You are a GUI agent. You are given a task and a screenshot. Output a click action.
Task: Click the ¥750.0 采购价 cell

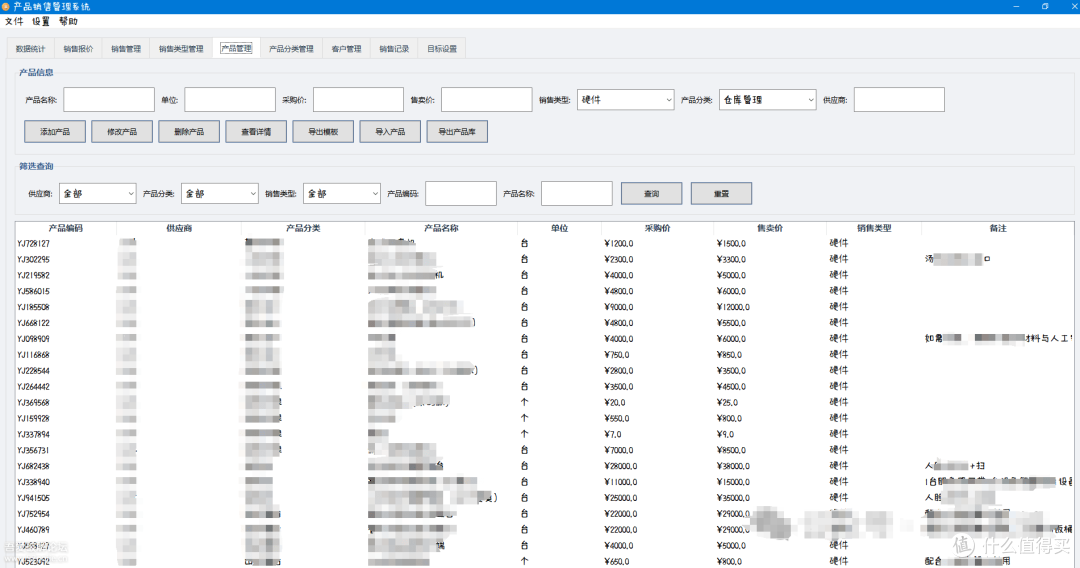(x=616, y=355)
